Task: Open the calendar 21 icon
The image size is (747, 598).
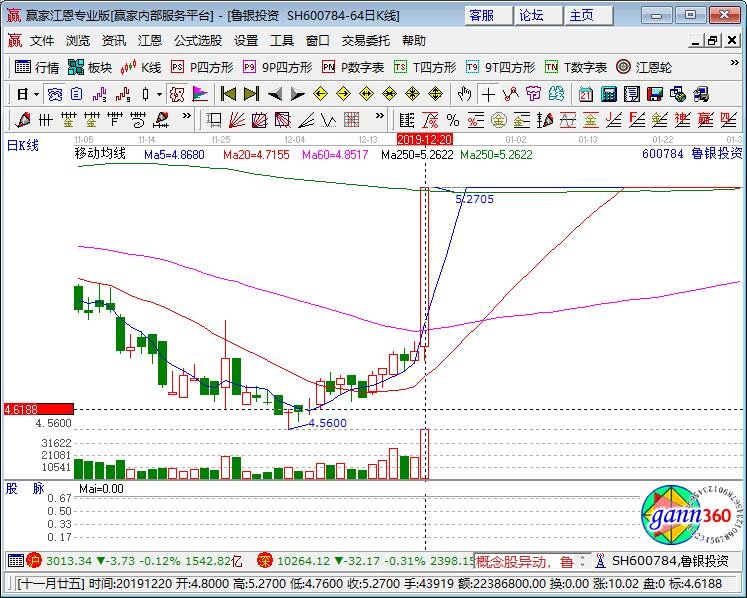Action: 585,94
